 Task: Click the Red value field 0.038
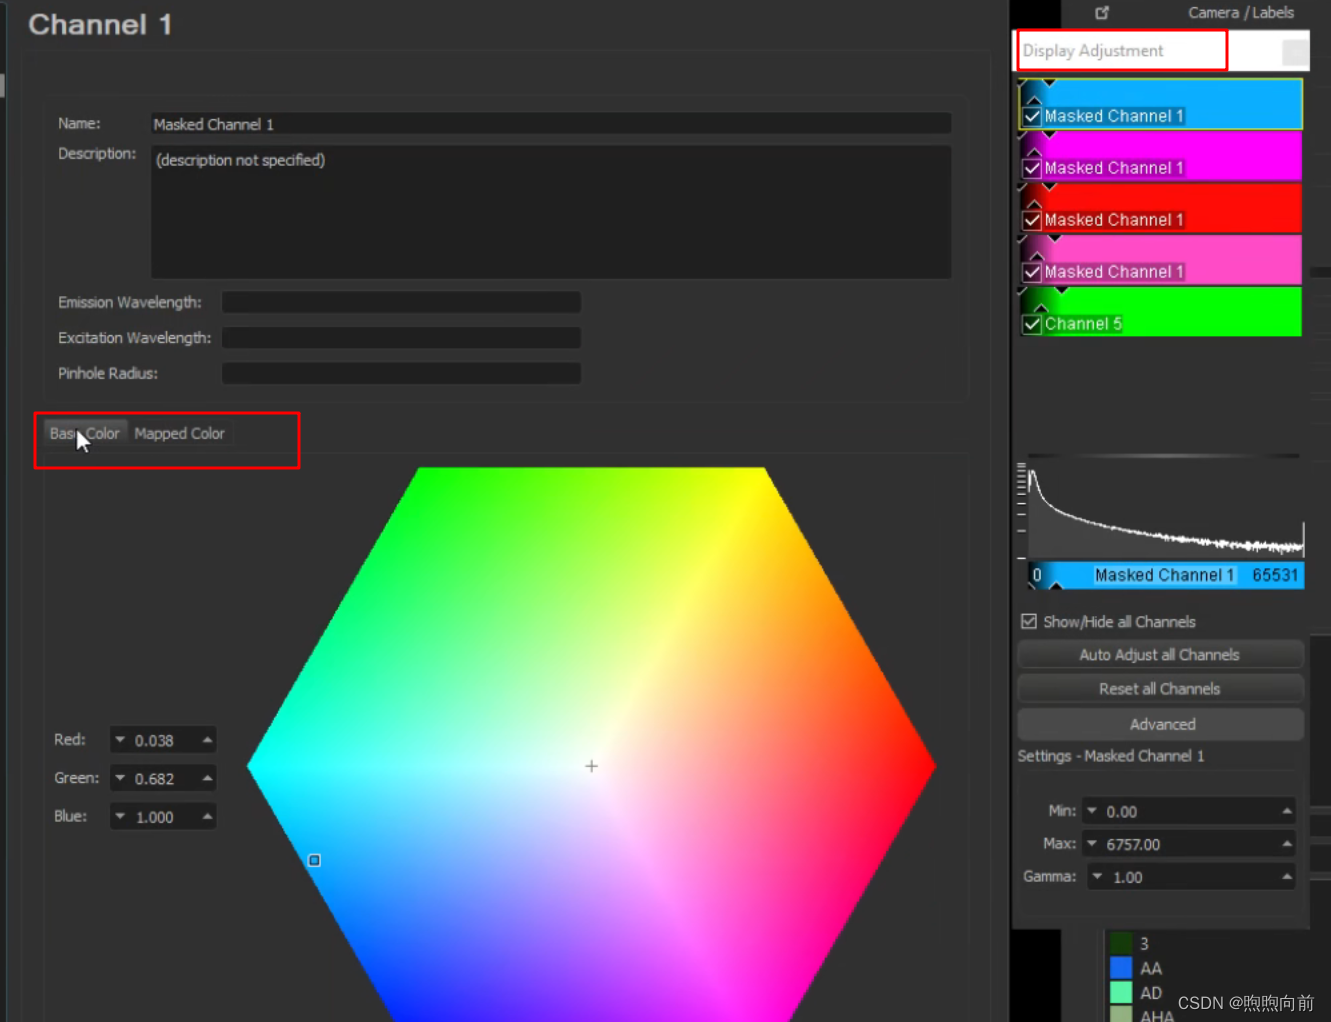pos(163,740)
